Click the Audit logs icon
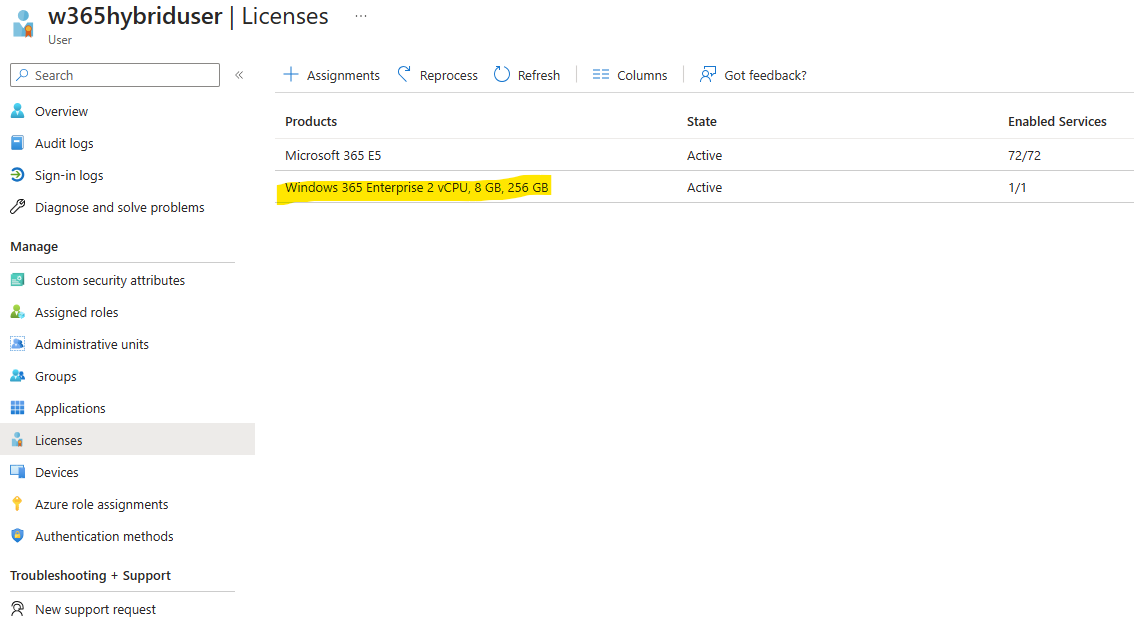This screenshot has width=1134, height=629. [x=17, y=142]
